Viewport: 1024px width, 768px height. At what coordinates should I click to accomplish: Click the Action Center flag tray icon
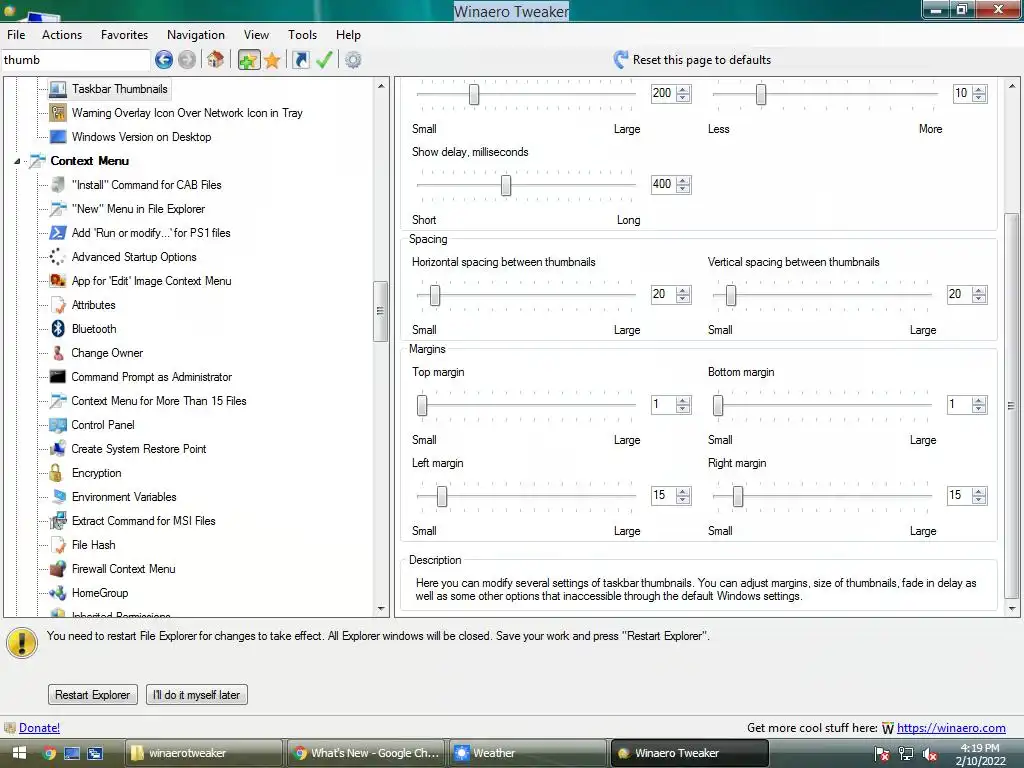[x=881, y=754]
